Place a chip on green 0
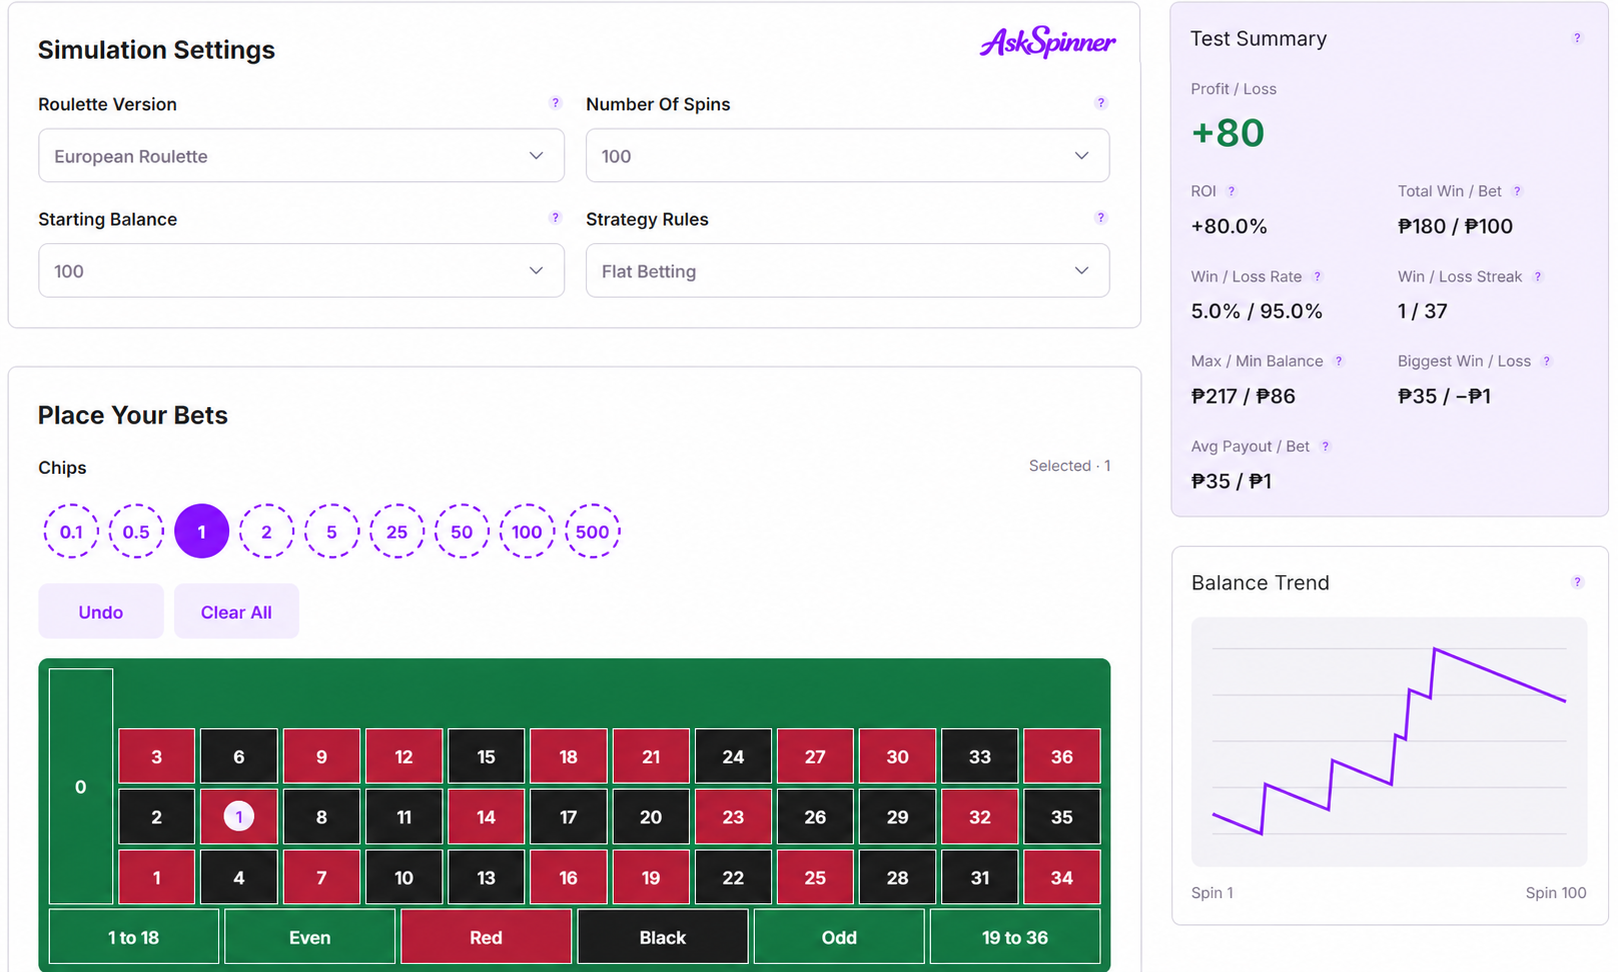 pyautogui.click(x=81, y=786)
